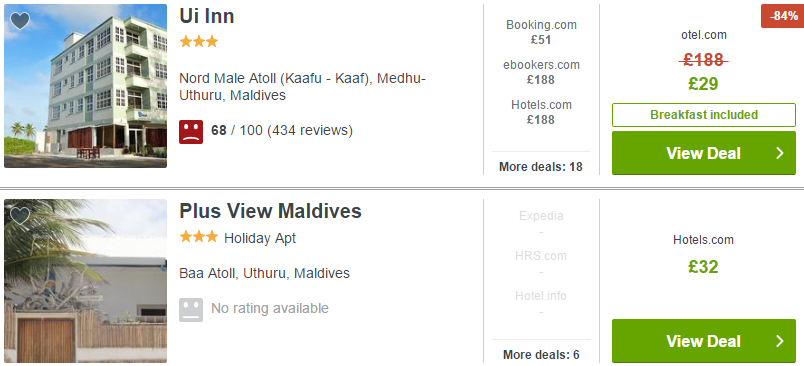The image size is (804, 366).
Task: Select the Booking.com £51 offer
Action: click(541, 32)
